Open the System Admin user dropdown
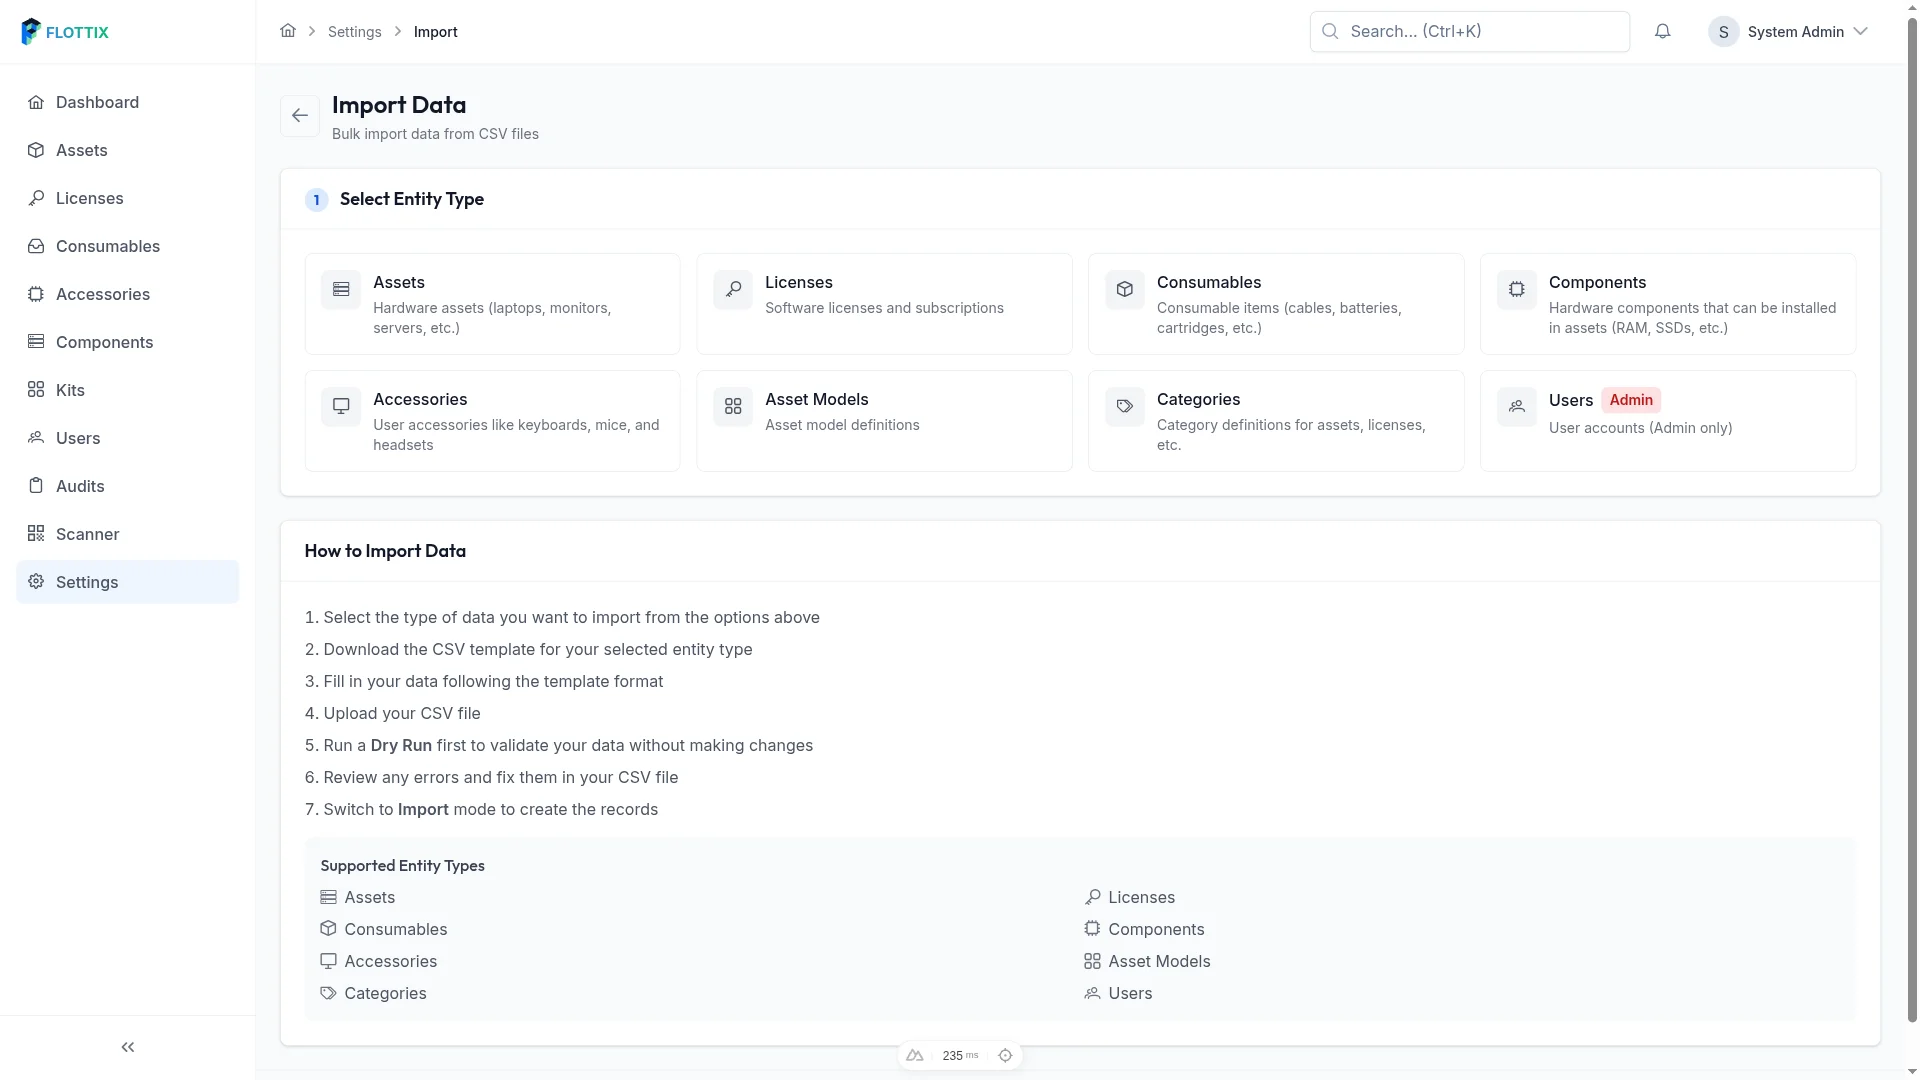Image resolution: width=1920 pixels, height=1080 pixels. click(1788, 32)
